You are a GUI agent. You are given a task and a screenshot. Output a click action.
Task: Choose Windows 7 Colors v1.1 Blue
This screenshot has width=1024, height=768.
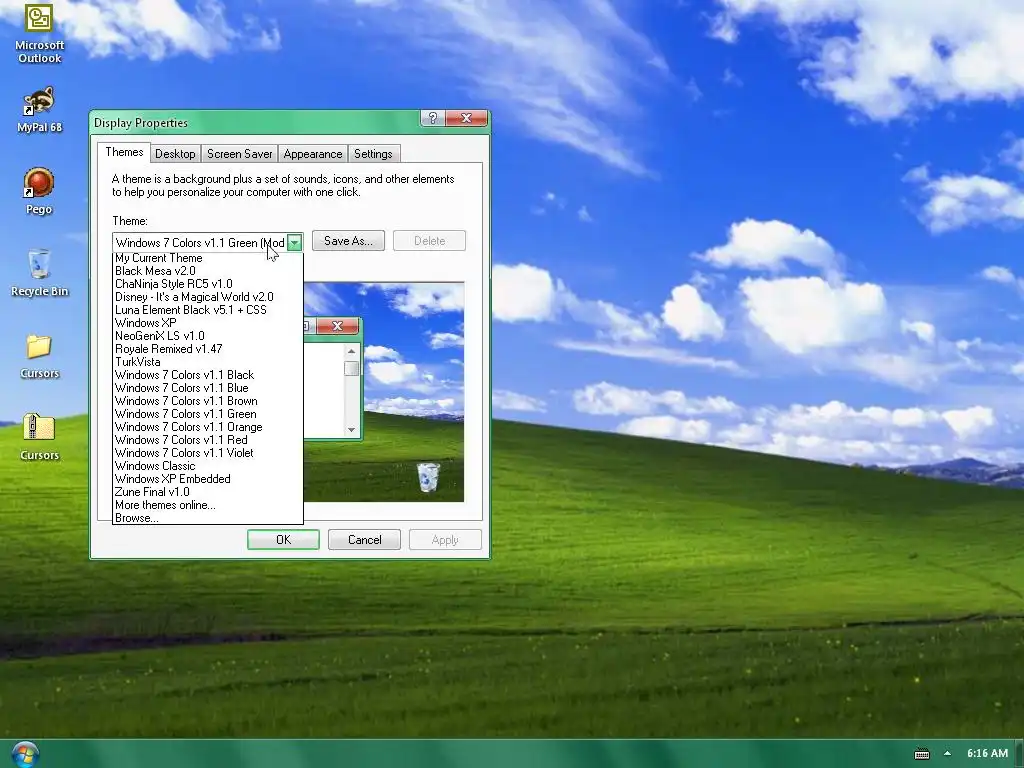[x=208, y=388]
